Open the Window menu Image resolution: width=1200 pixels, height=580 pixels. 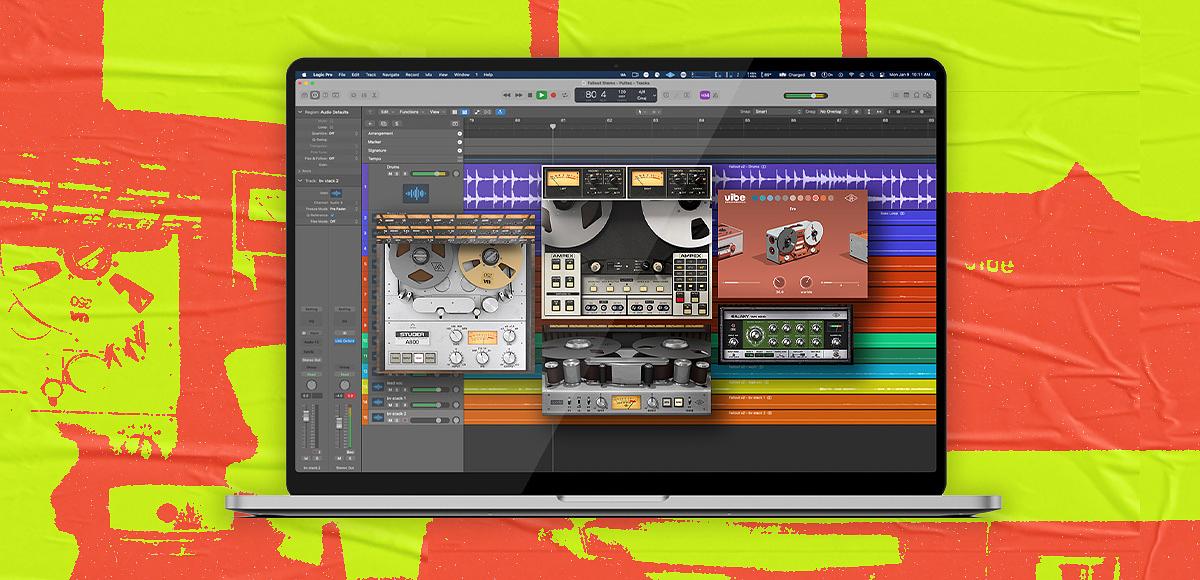point(462,75)
